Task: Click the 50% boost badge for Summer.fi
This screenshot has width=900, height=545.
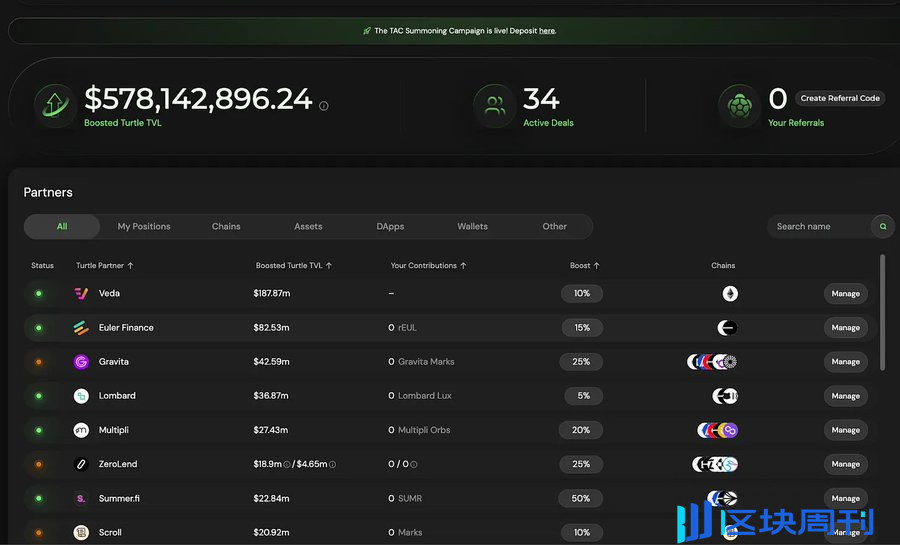Action: (580, 499)
